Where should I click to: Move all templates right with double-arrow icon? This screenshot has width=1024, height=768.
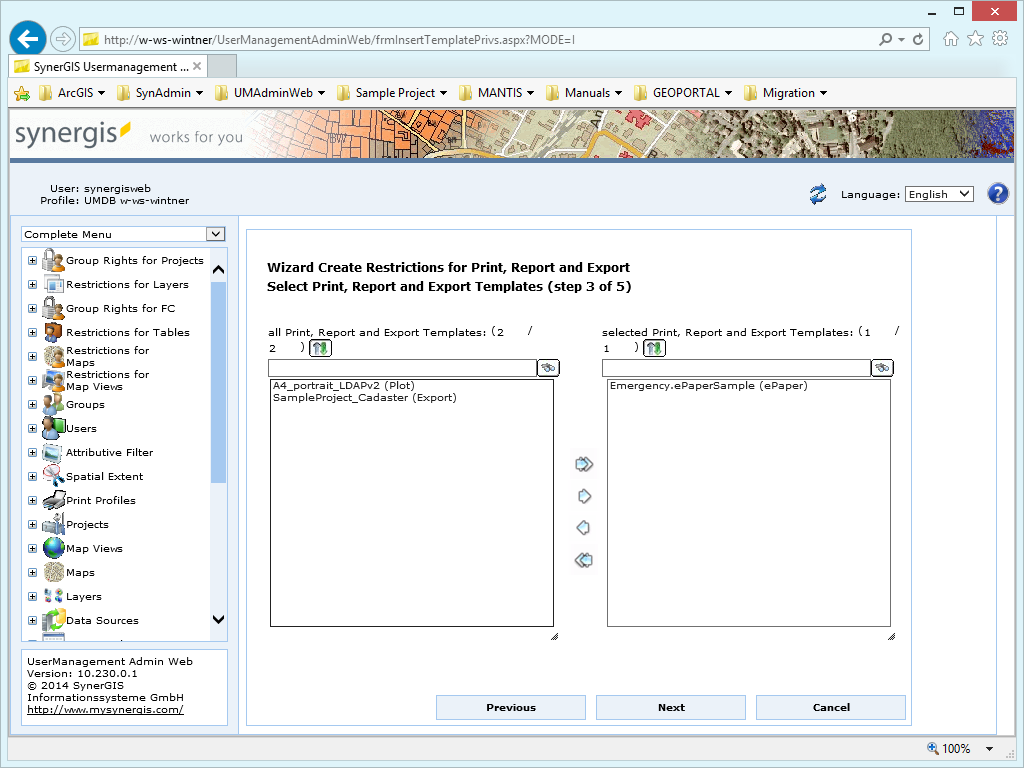click(584, 463)
